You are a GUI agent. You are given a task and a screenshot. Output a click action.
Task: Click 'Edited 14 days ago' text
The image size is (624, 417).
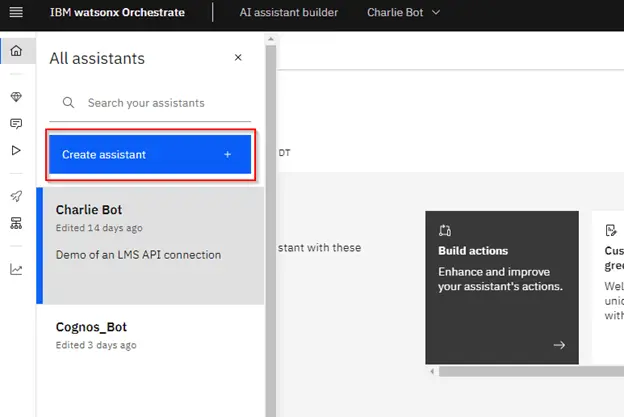coord(99,228)
